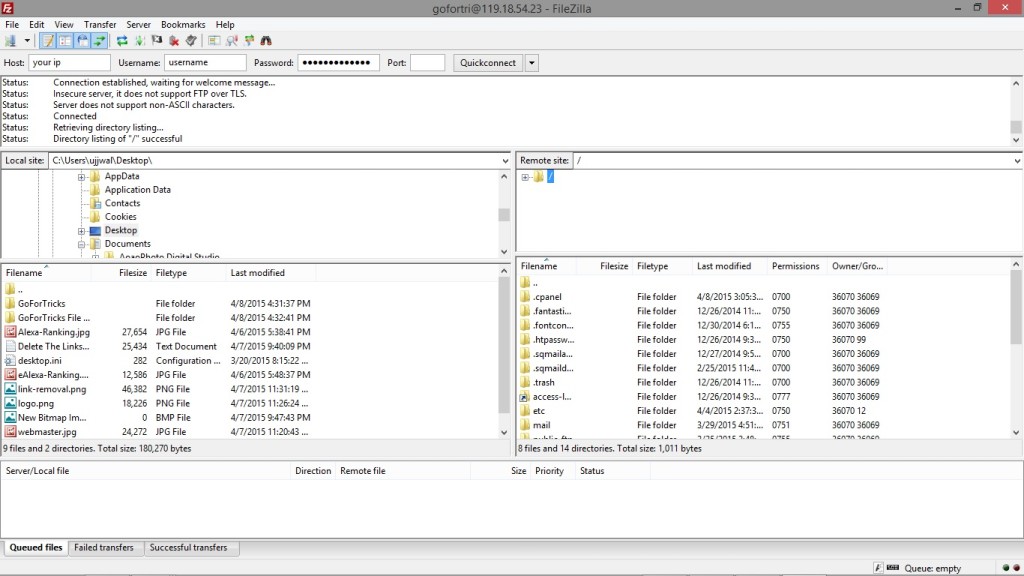Screen dimensions: 1024x576
Task: Click the green activity LED
Action: pos(1006,568)
